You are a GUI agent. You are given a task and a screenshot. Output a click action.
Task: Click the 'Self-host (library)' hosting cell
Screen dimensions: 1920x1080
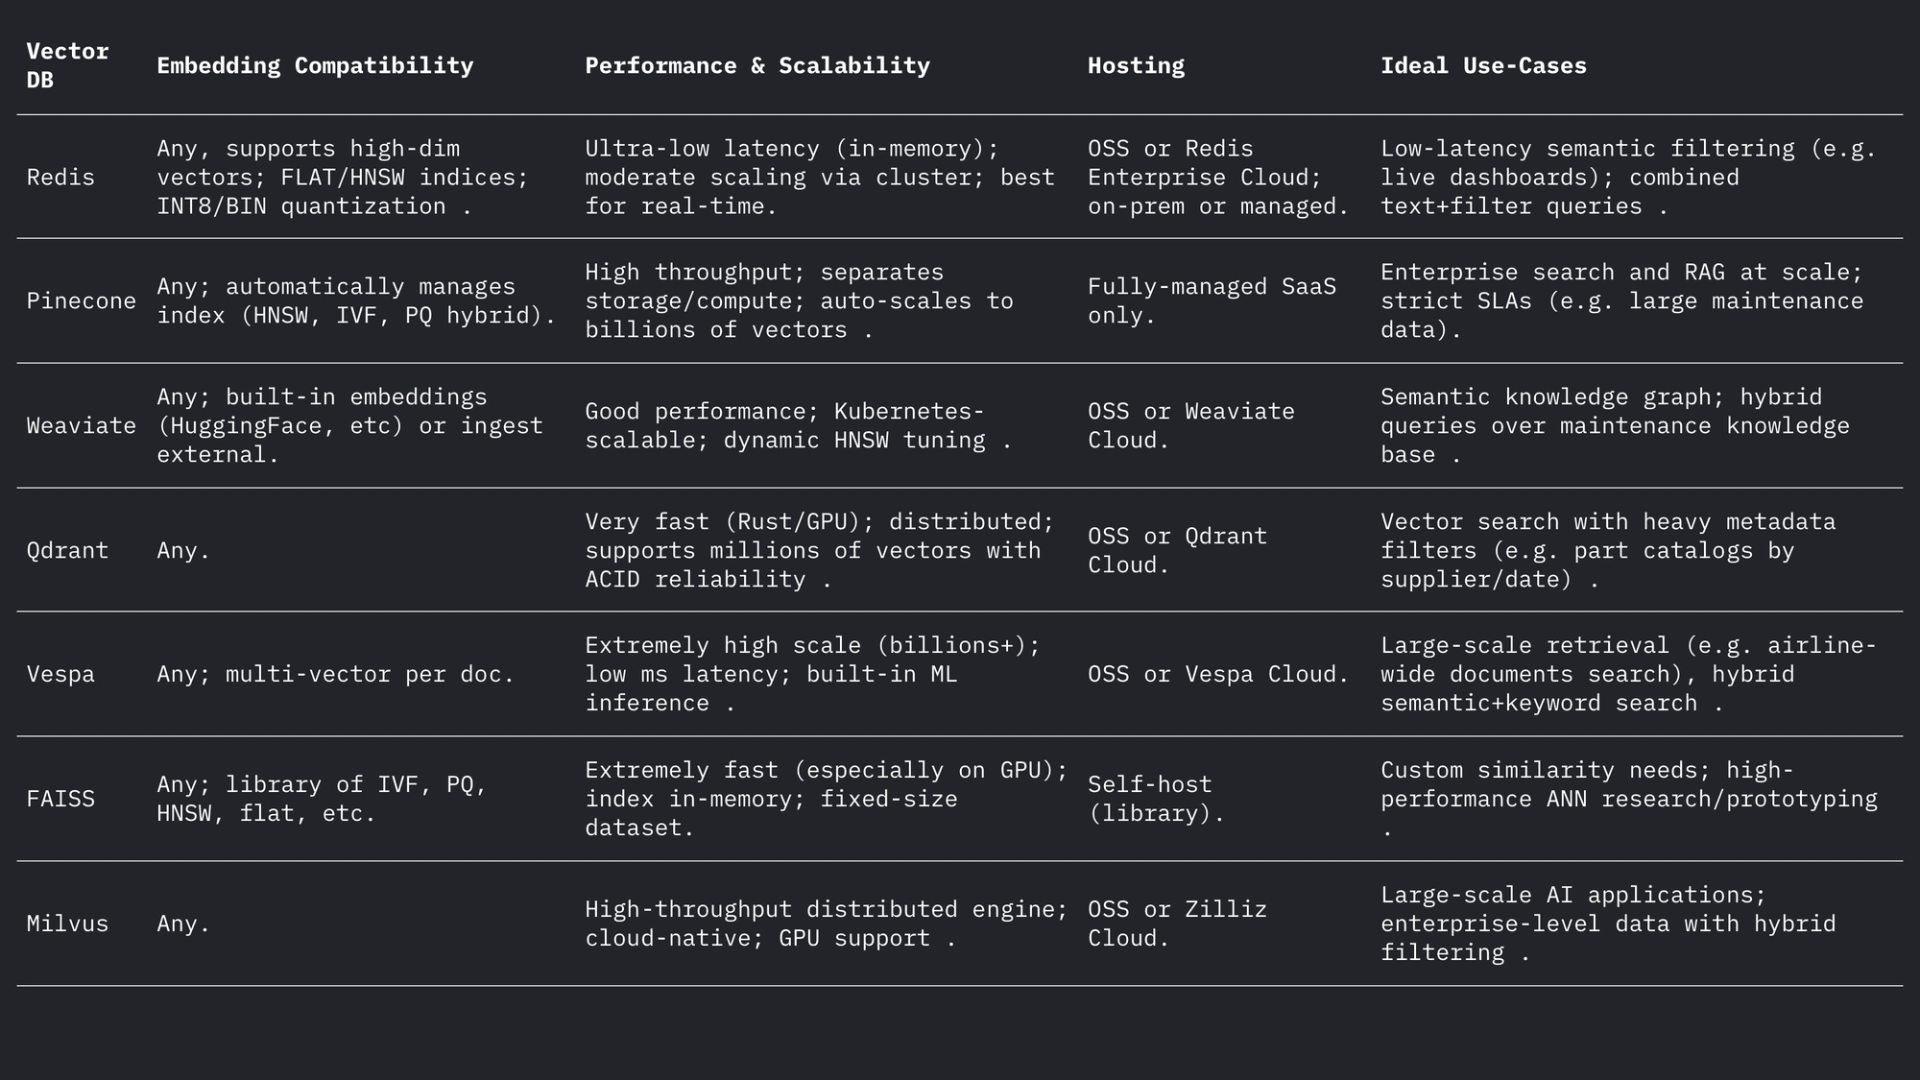1155,799
